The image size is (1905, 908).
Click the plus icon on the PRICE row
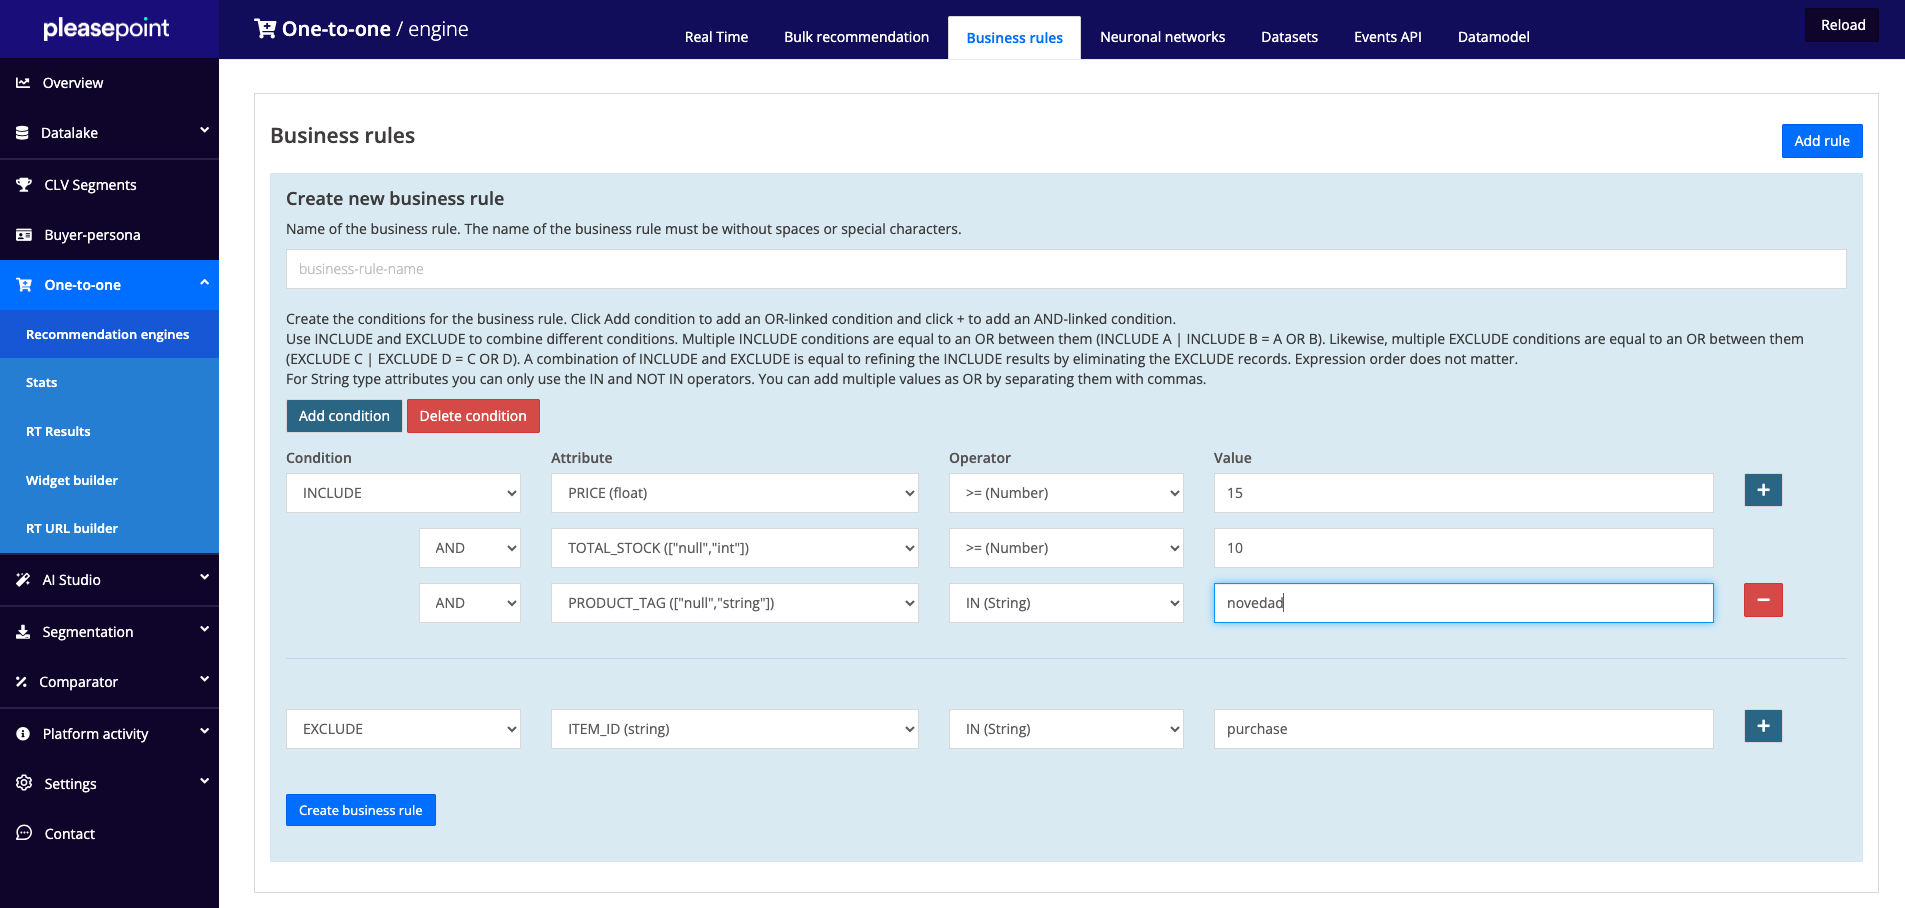pyautogui.click(x=1763, y=490)
